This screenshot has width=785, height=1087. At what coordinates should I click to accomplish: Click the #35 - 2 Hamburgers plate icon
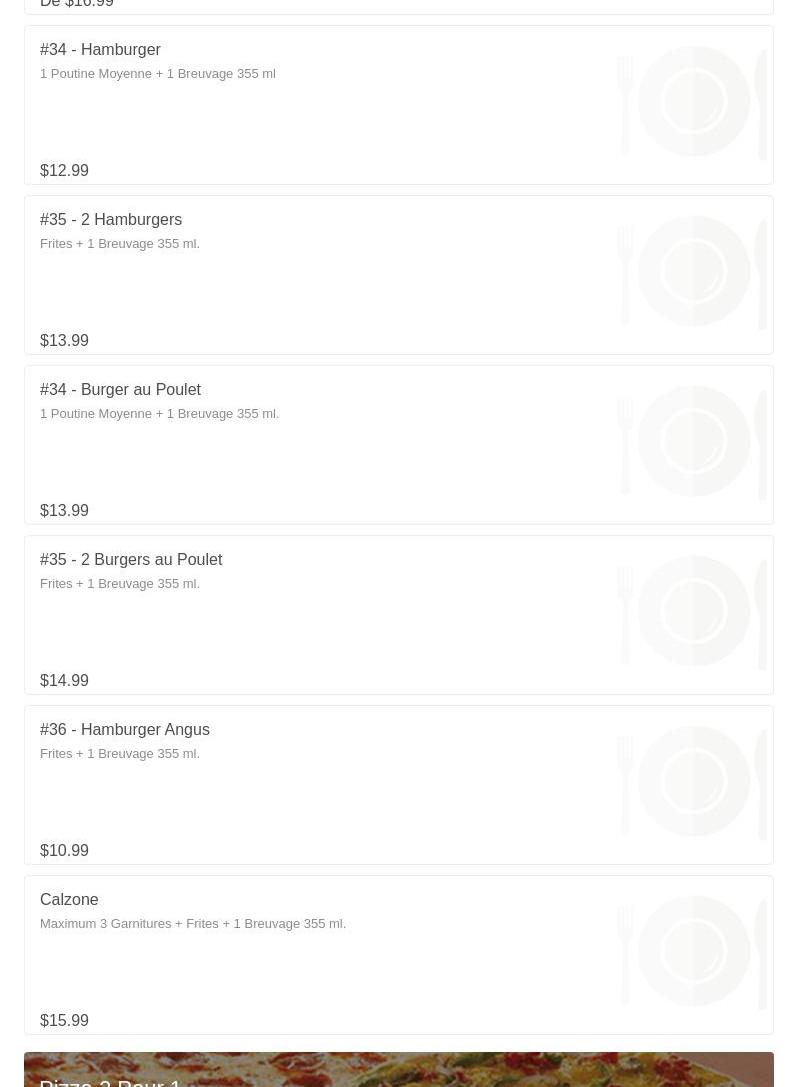coord(692,271)
